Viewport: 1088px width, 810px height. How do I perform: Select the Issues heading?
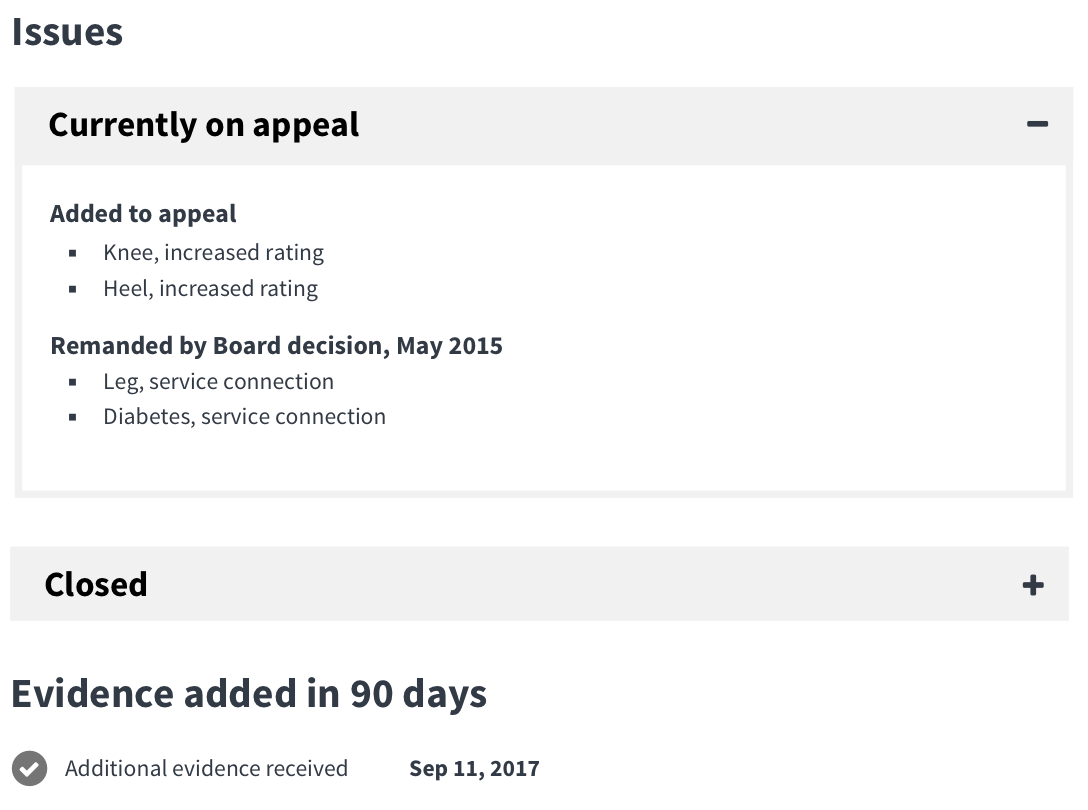(x=67, y=32)
